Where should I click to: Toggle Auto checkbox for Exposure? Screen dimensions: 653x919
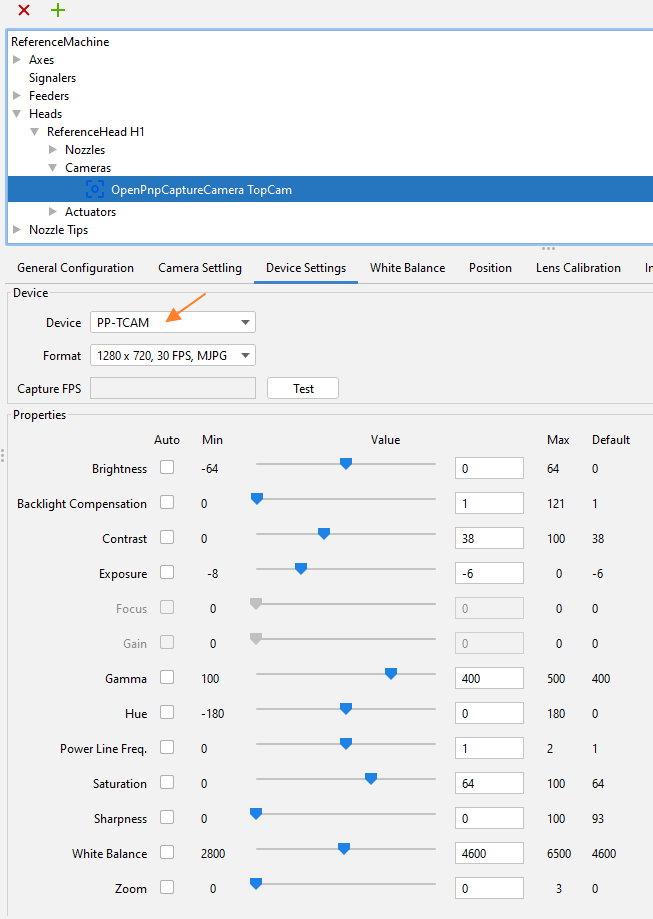pos(167,572)
